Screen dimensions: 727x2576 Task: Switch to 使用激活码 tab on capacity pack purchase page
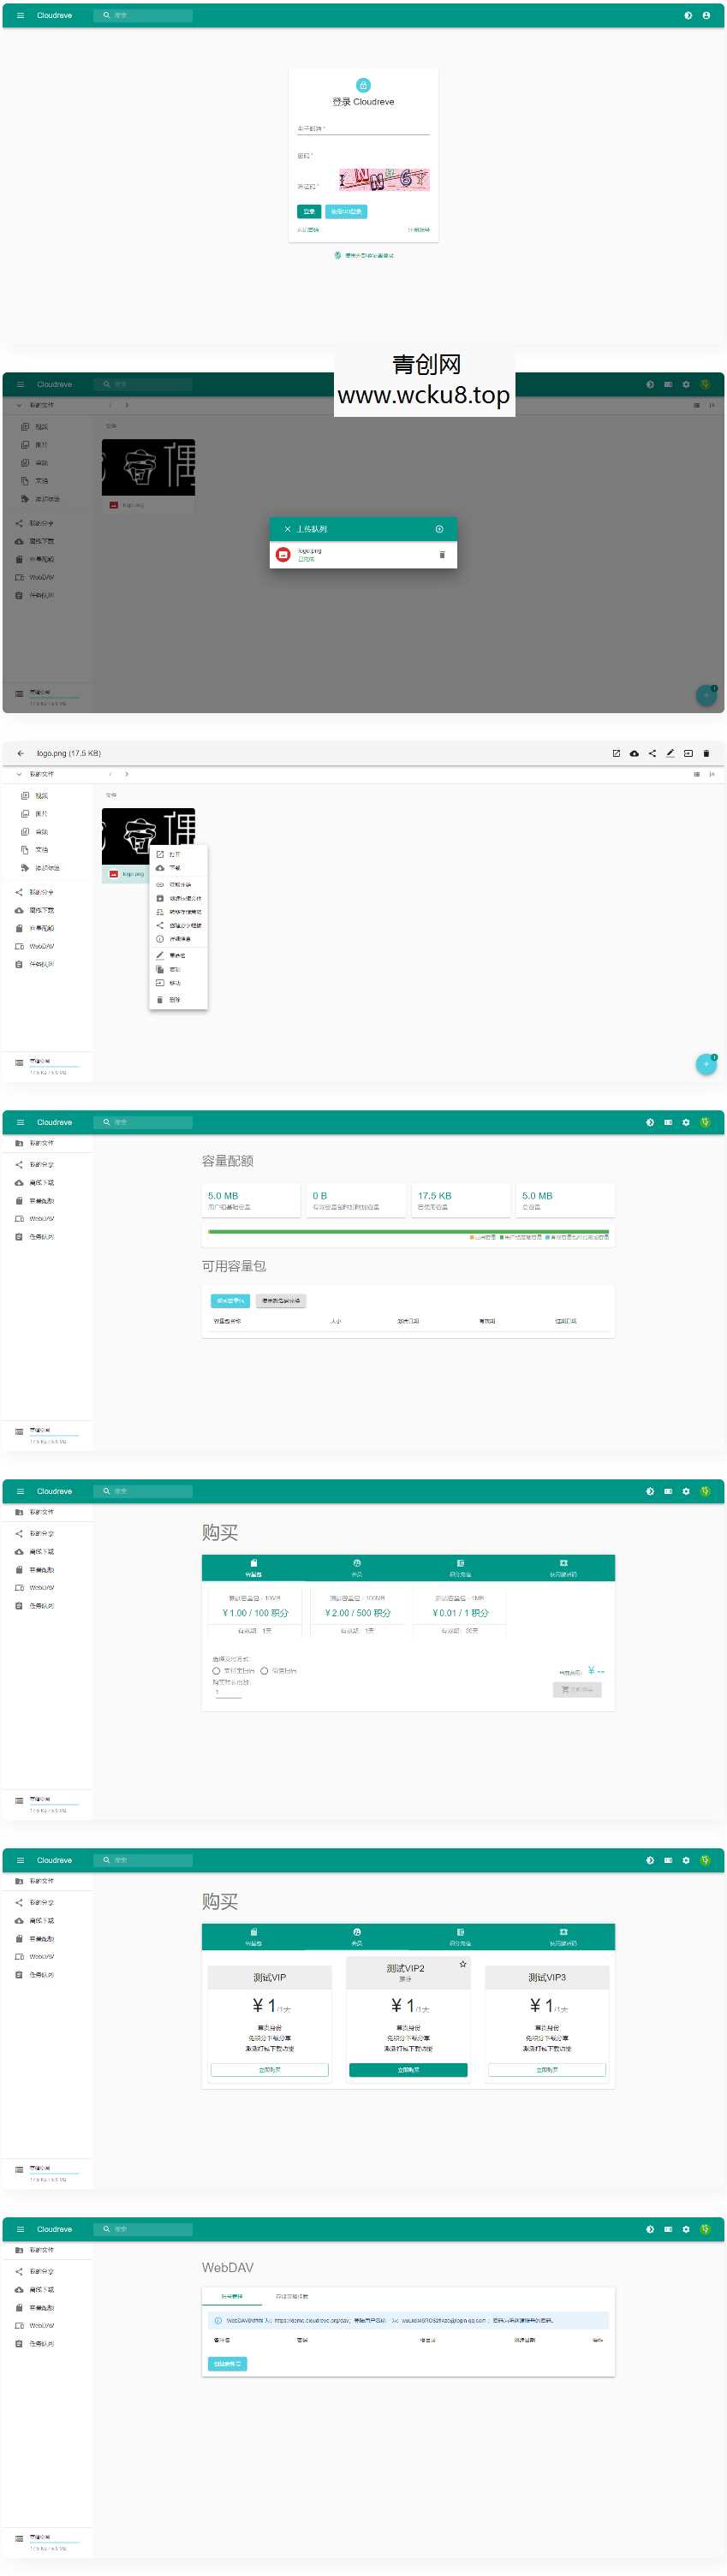coord(563,1567)
